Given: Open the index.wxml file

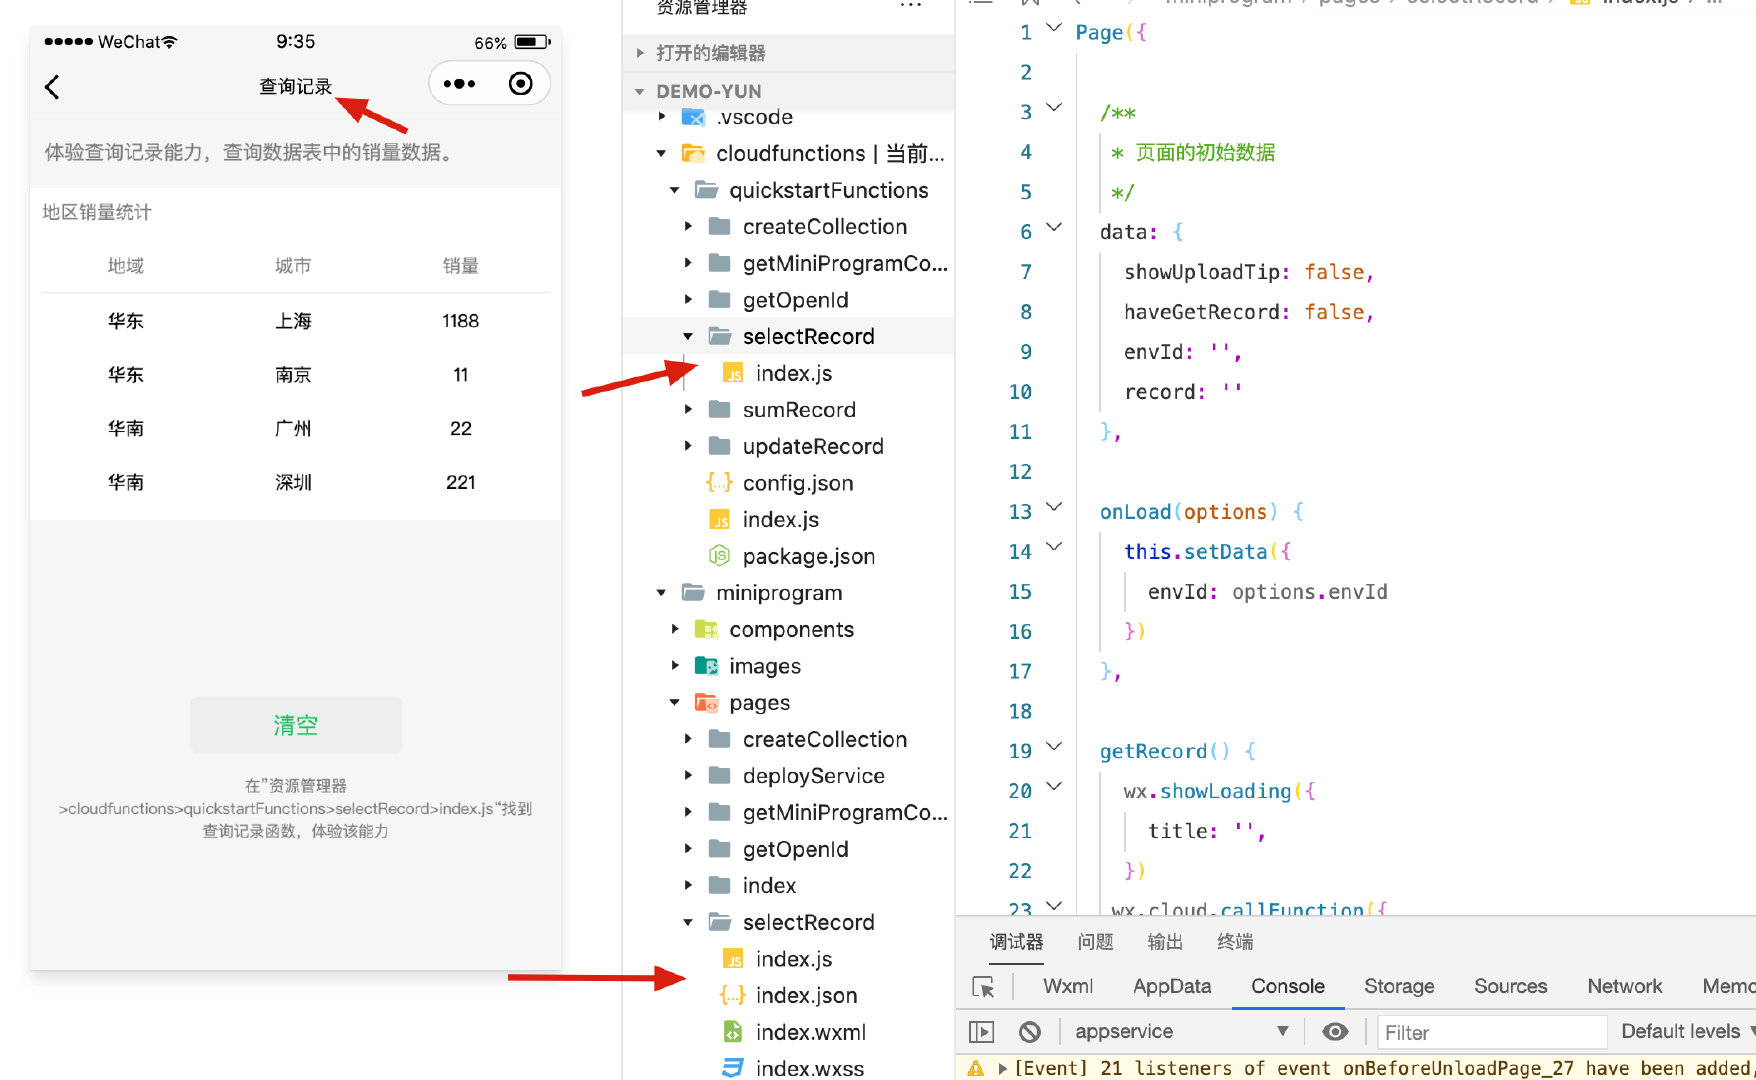Looking at the screenshot, I should [811, 1032].
